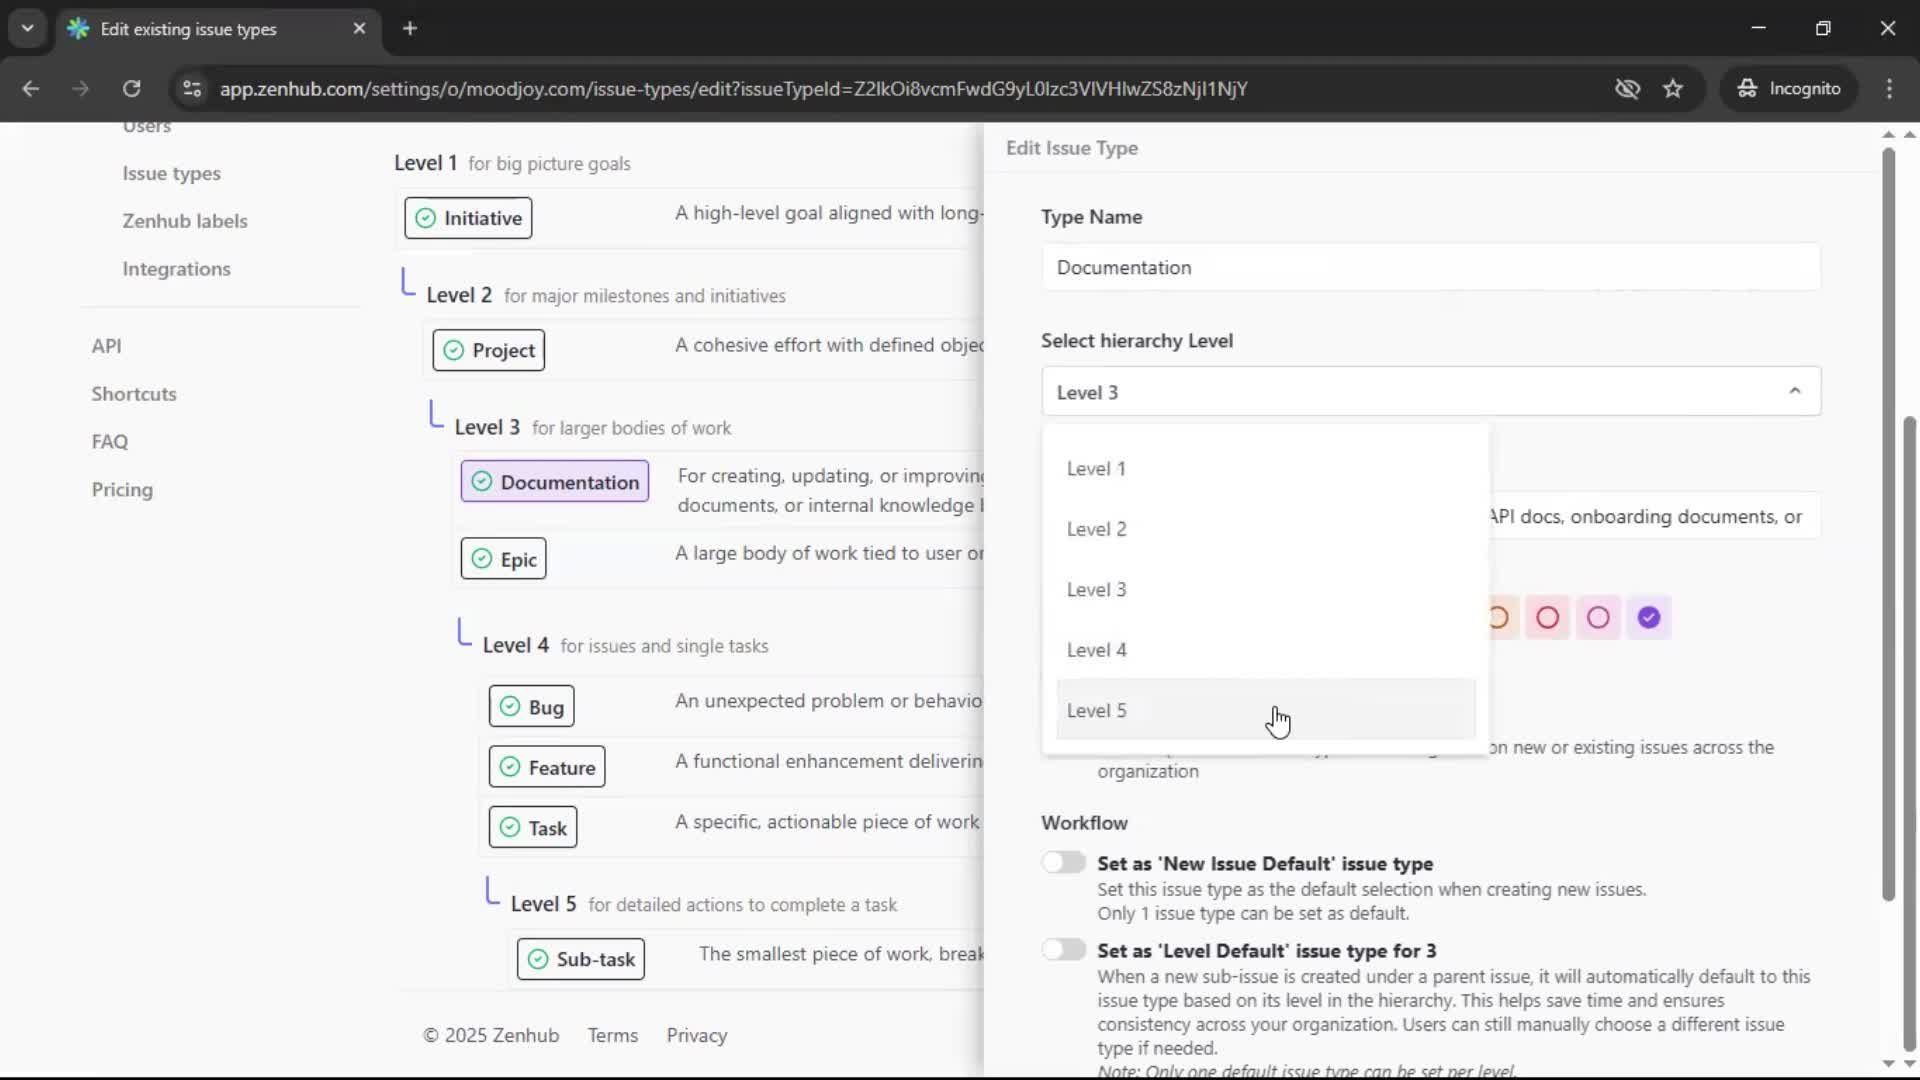The image size is (1920, 1080).
Task: Click the Bug issue type icon
Action: (x=510, y=705)
